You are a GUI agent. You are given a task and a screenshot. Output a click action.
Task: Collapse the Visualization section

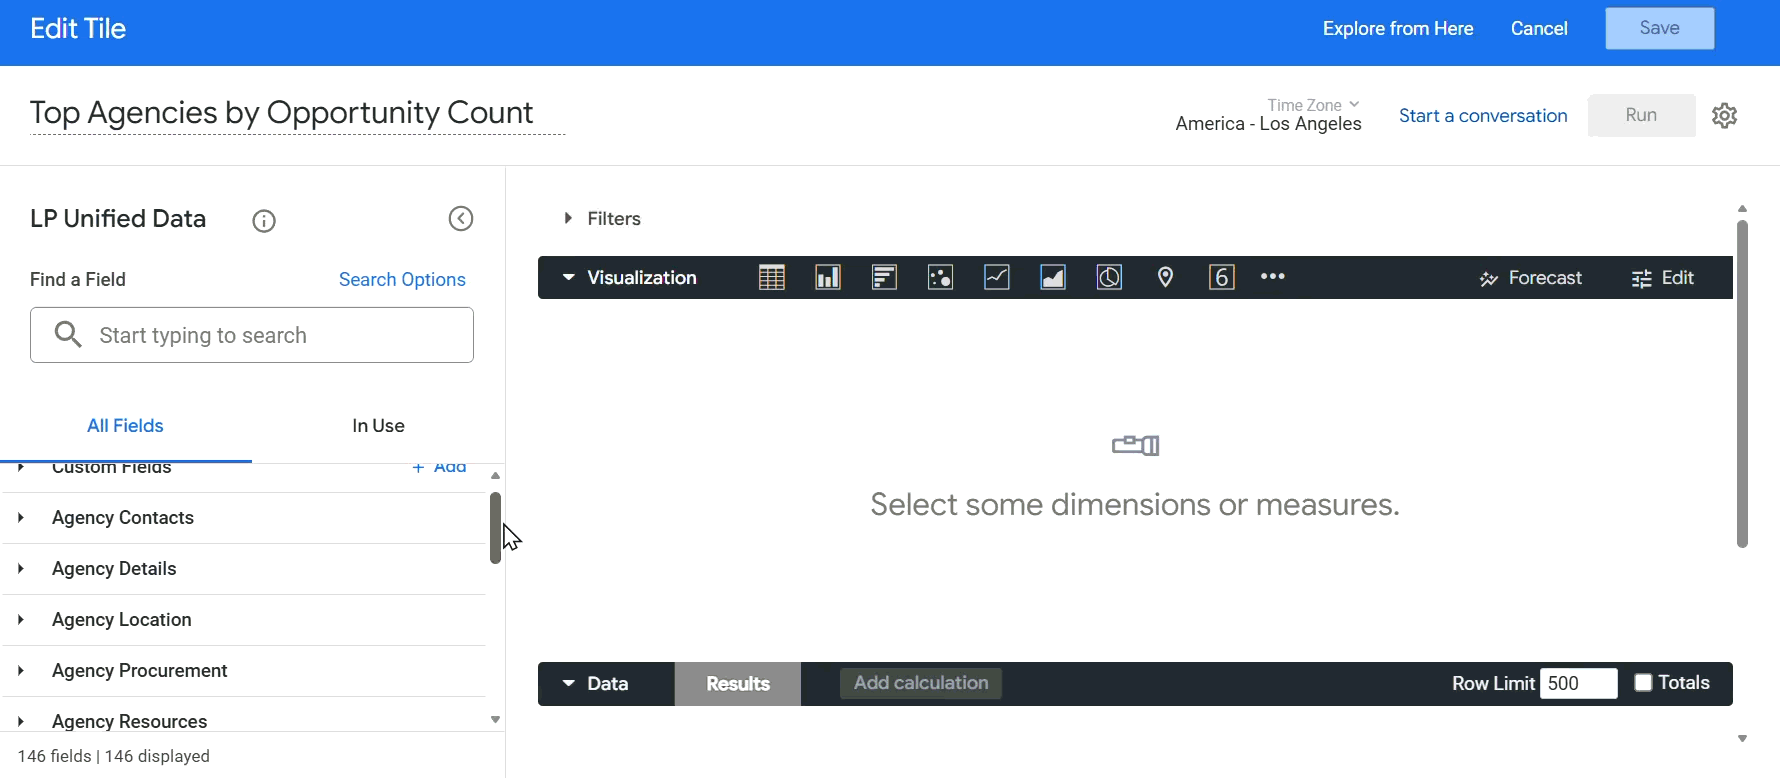[x=629, y=278]
